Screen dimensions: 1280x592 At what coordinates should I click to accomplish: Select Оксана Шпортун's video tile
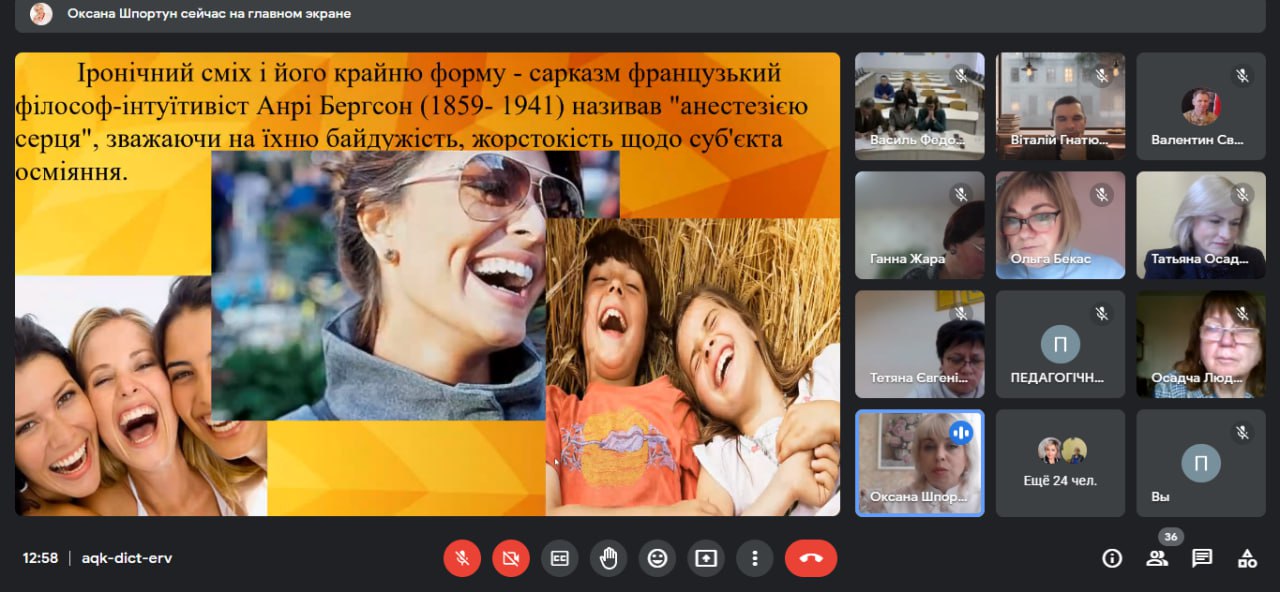(x=919, y=462)
